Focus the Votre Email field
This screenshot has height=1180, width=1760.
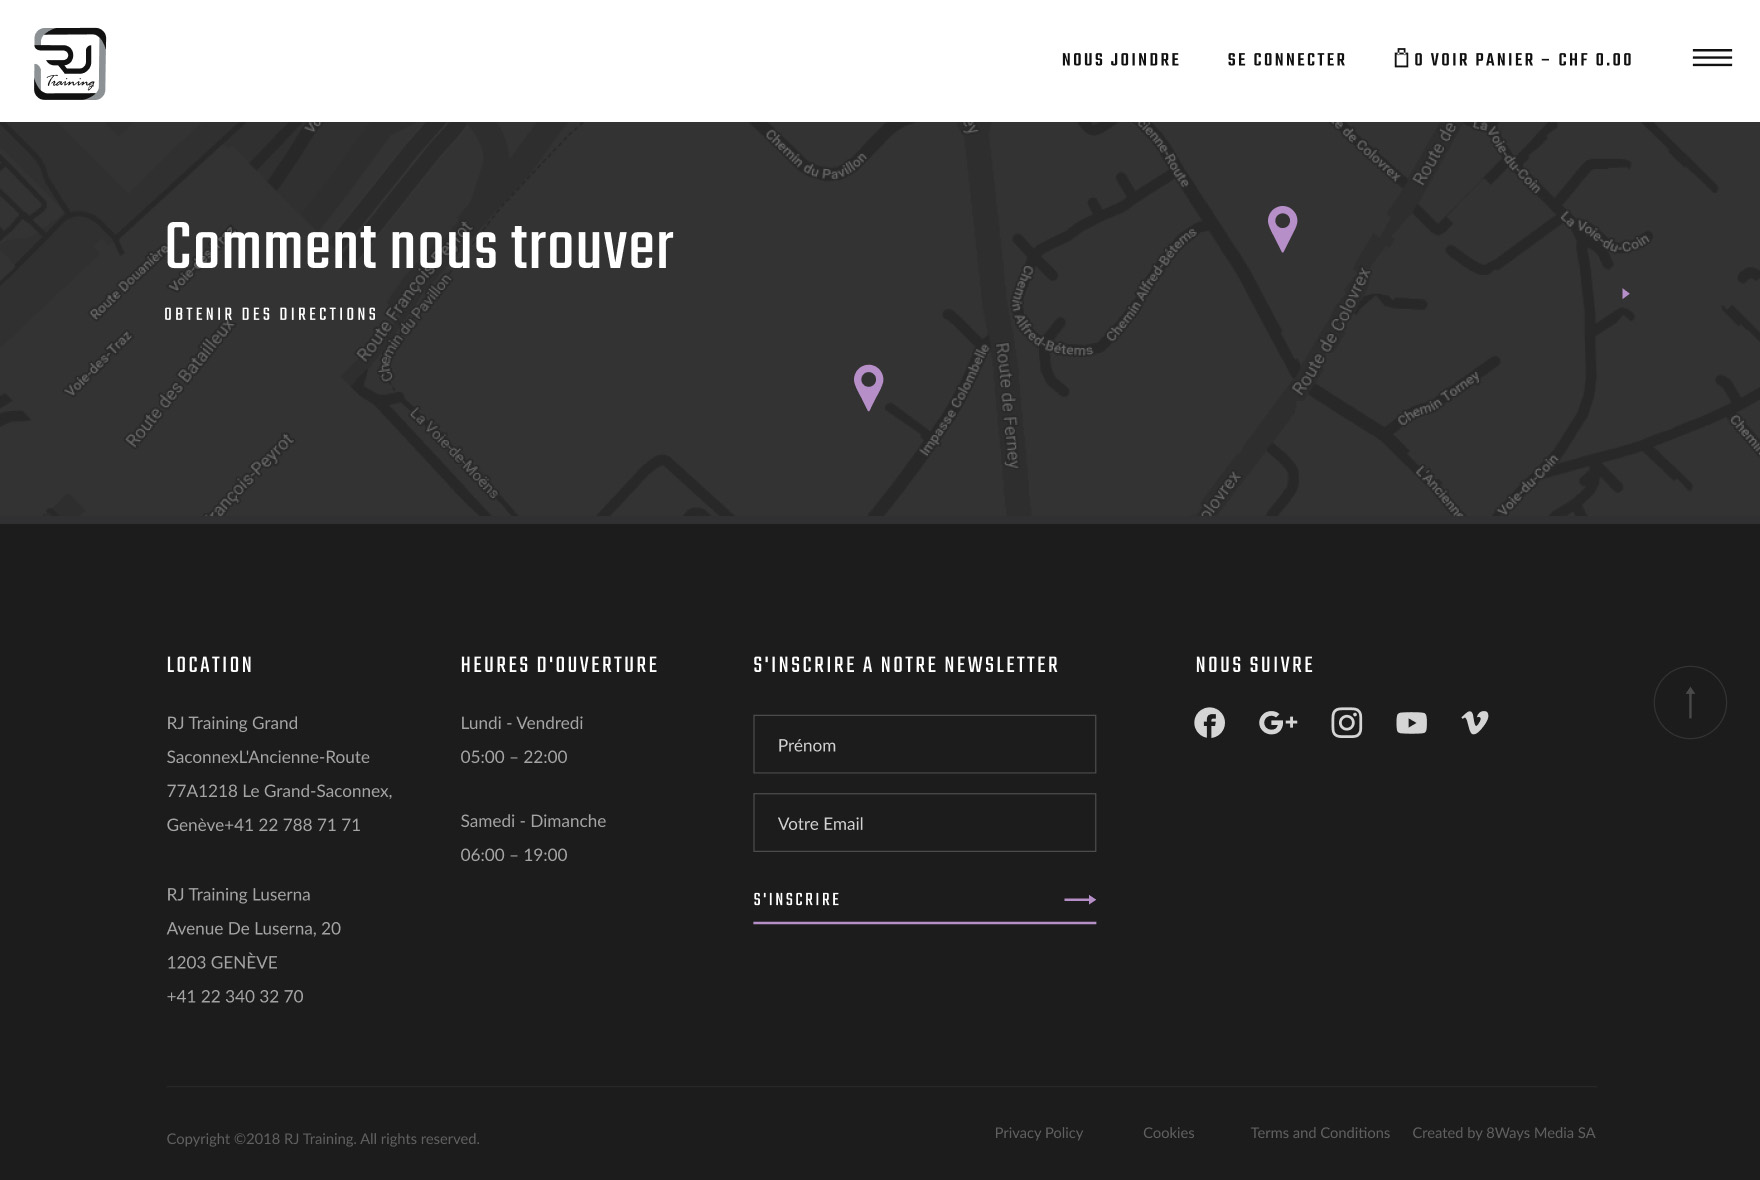point(924,823)
